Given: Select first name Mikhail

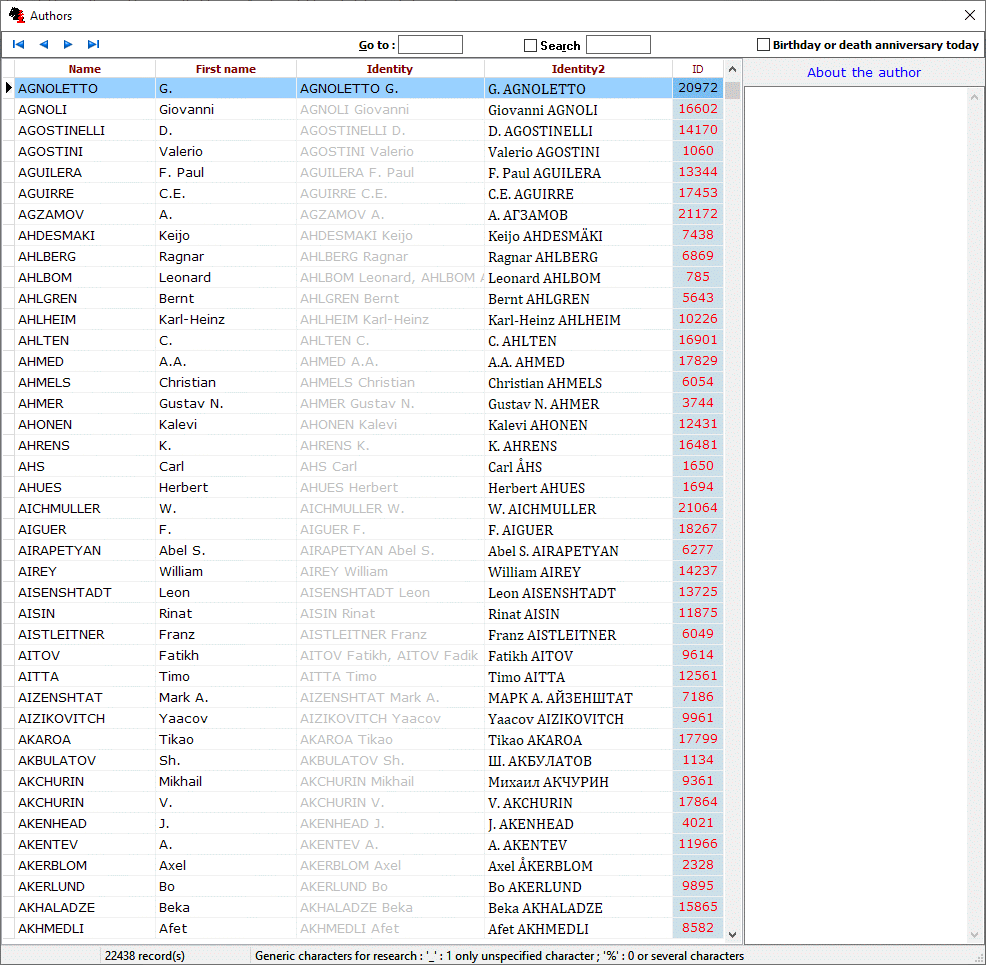Looking at the screenshot, I should click(226, 781).
